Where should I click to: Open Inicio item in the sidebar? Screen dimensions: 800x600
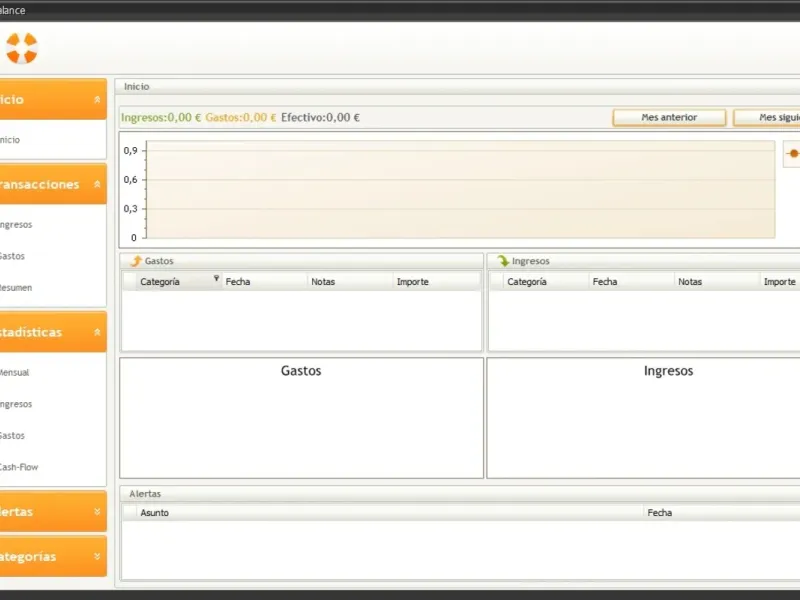pos(10,140)
